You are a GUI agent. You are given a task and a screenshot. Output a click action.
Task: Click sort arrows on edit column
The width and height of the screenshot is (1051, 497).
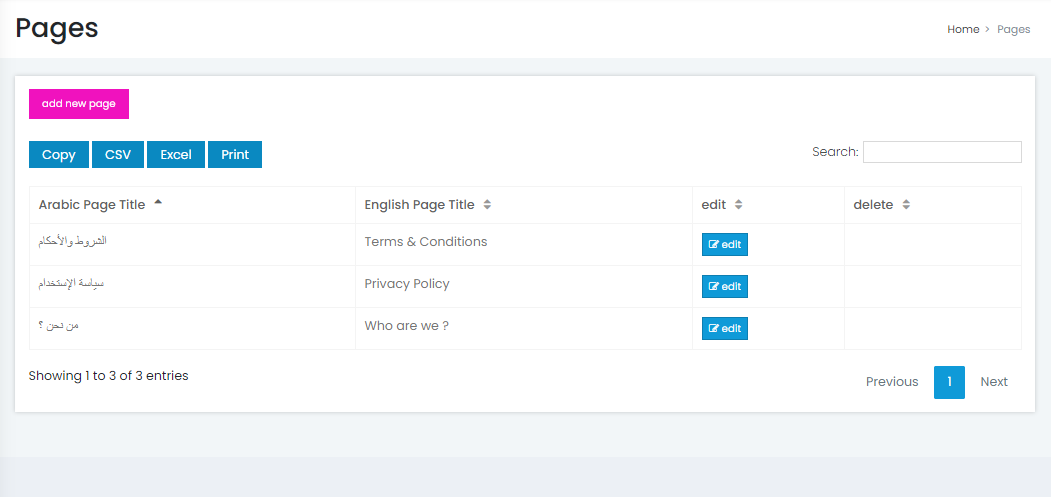tap(738, 205)
